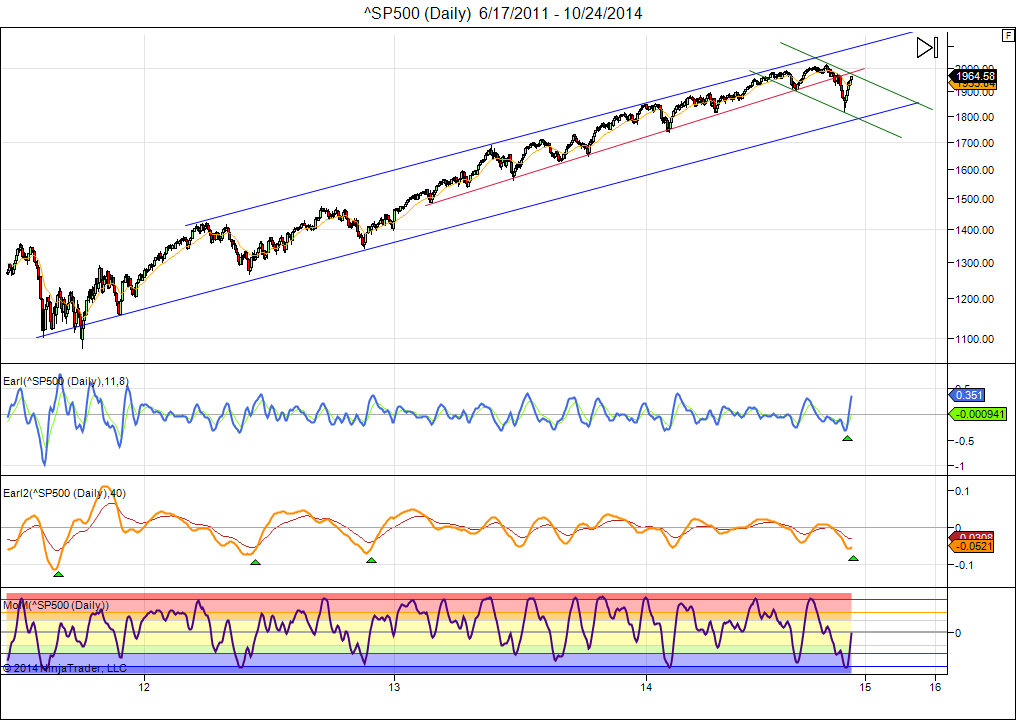Click the blue 0.351 value marker
This screenshot has height=720, width=1016.
[968, 396]
